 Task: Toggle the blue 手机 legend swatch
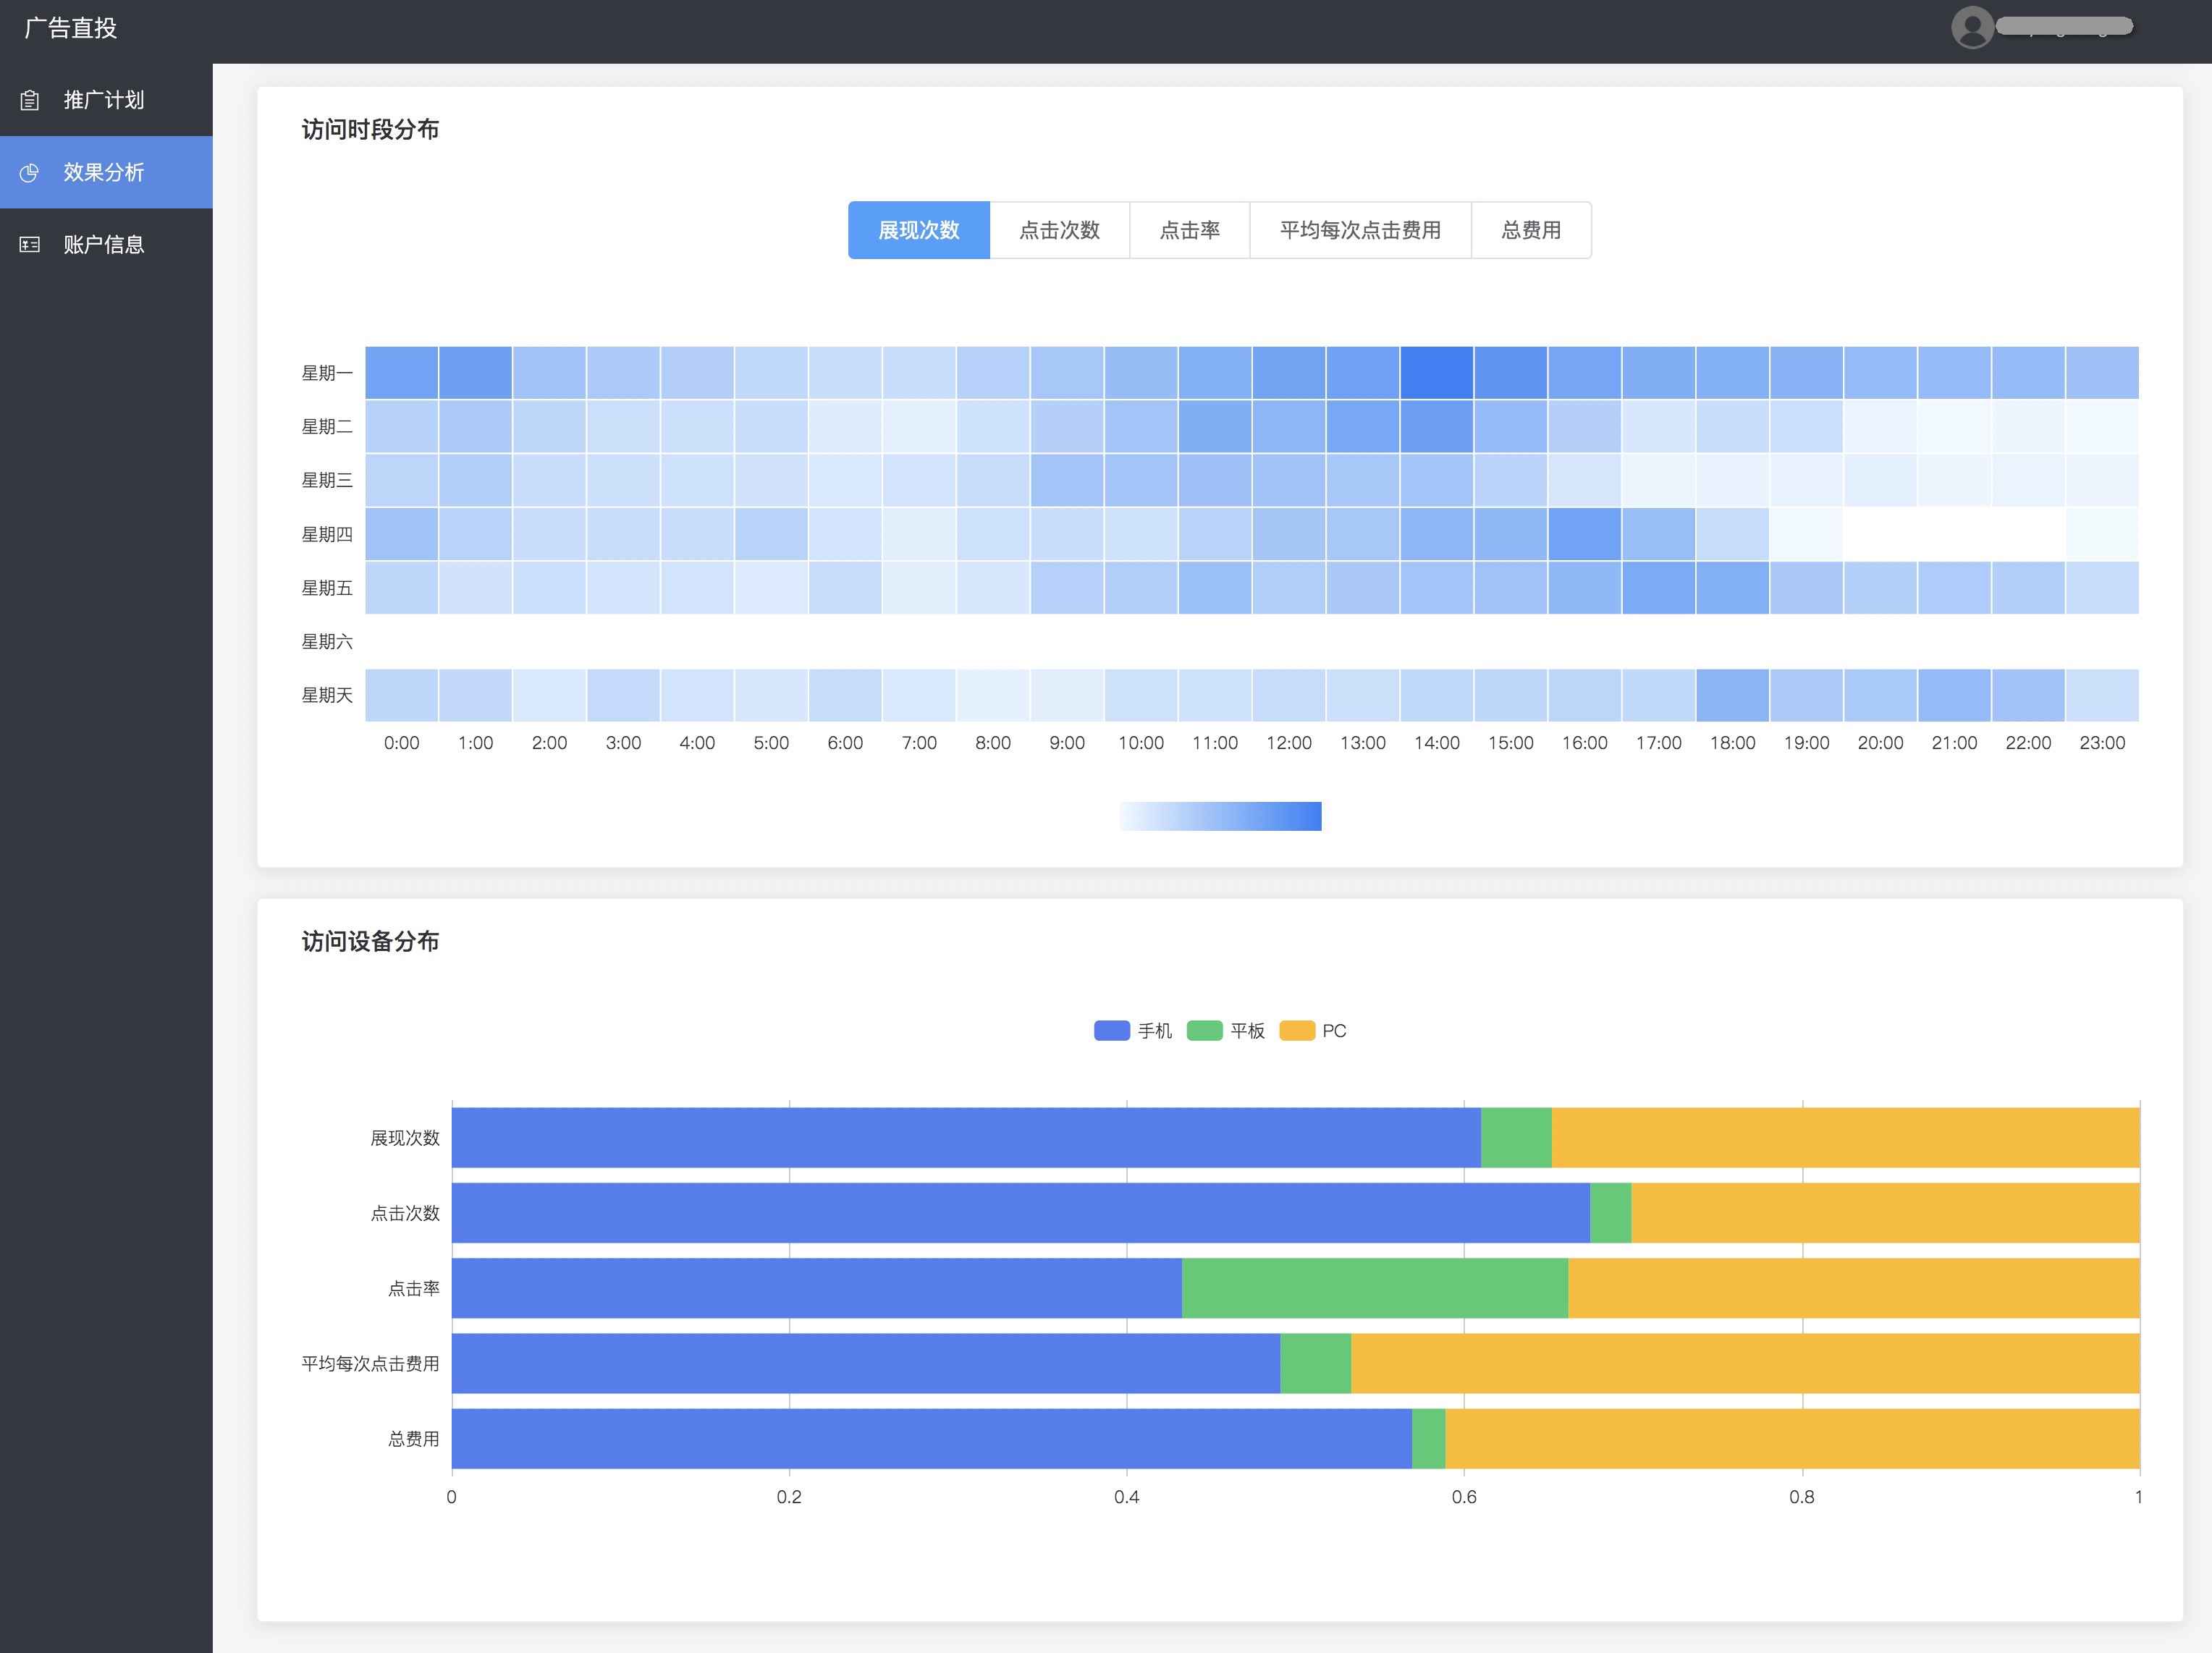point(1111,1030)
